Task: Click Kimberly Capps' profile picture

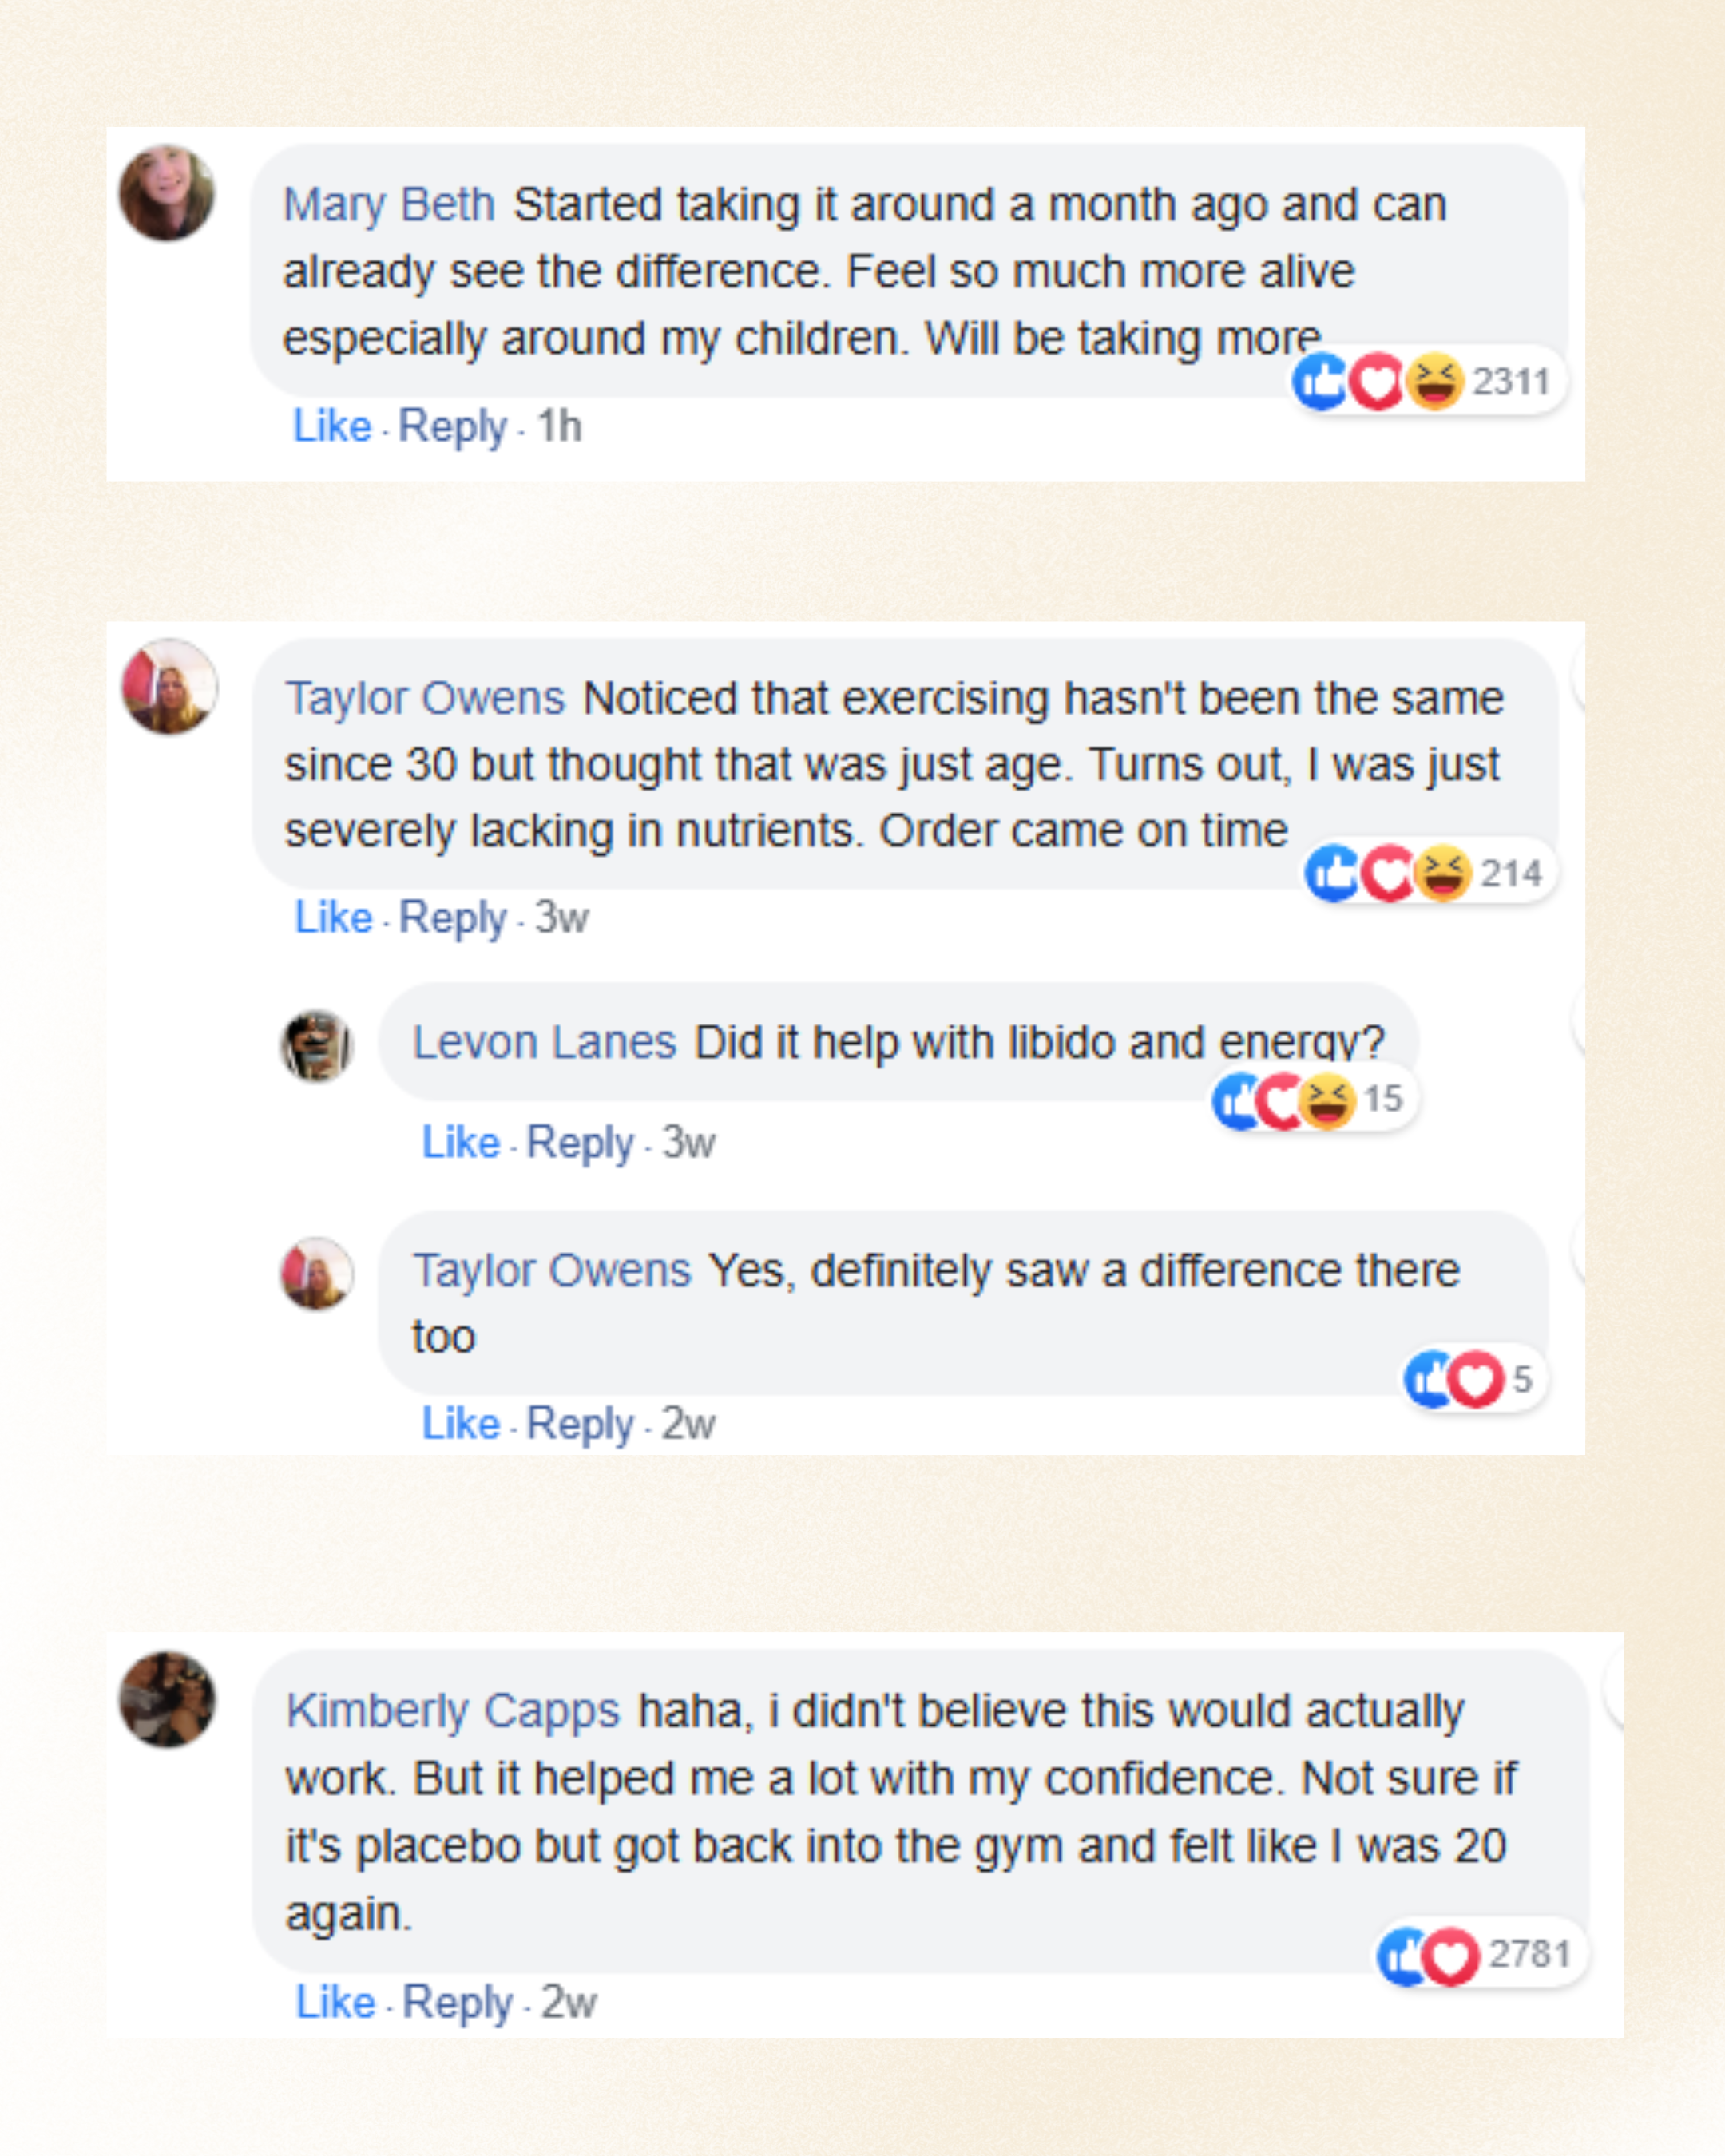Action: point(167,1700)
